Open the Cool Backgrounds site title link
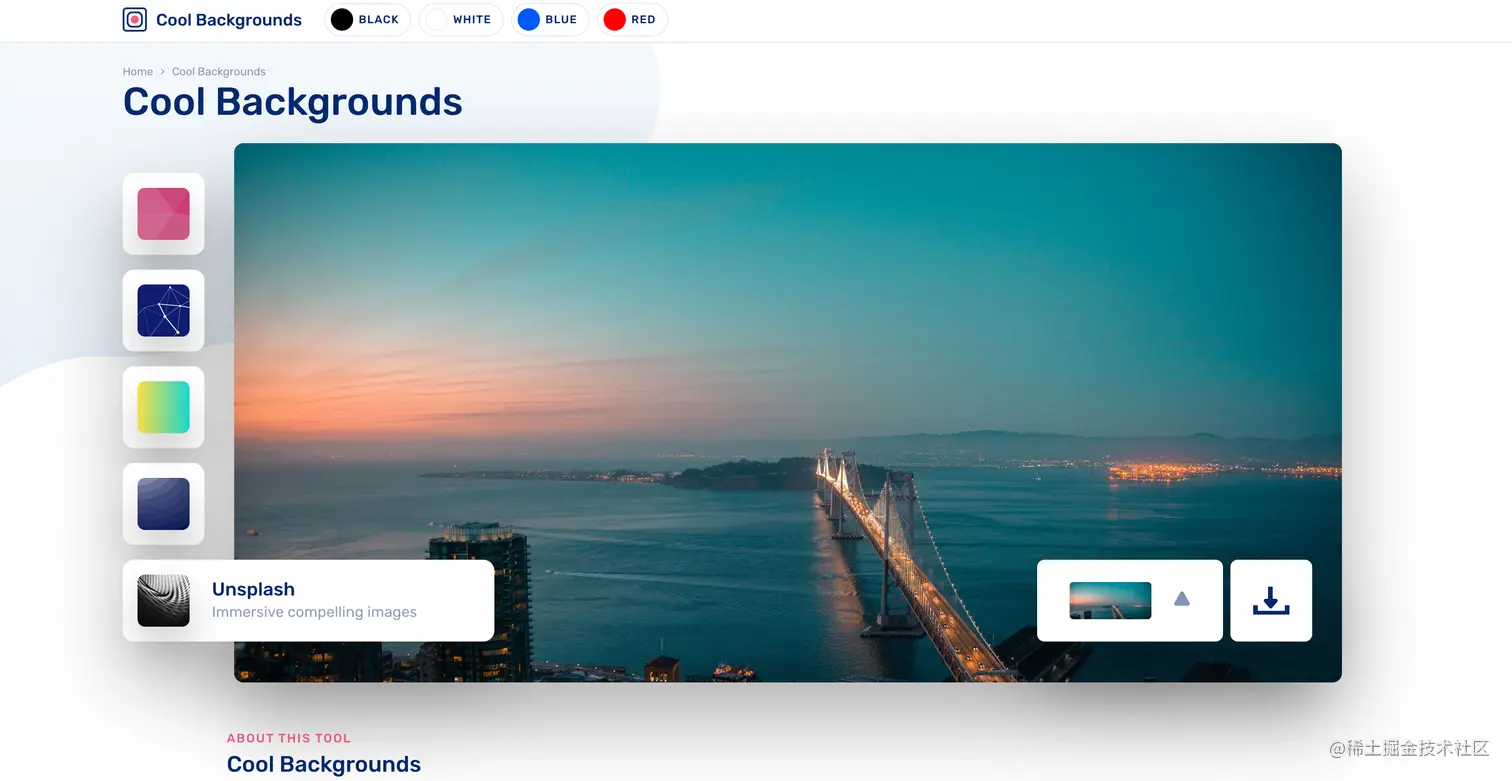 (x=229, y=20)
